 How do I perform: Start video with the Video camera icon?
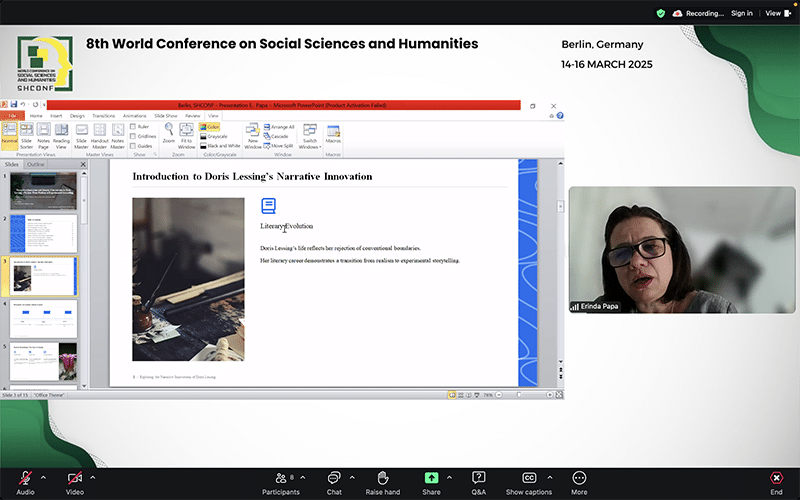(x=74, y=478)
